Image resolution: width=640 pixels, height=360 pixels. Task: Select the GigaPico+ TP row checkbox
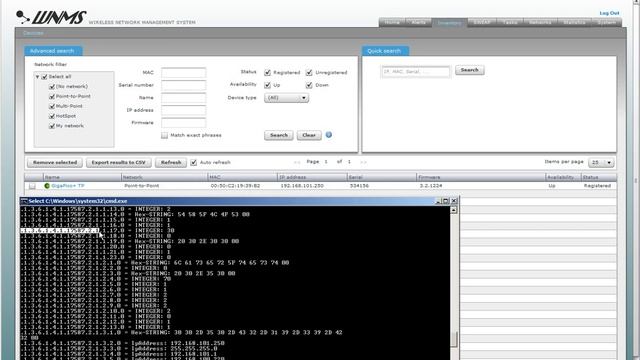point(32,186)
